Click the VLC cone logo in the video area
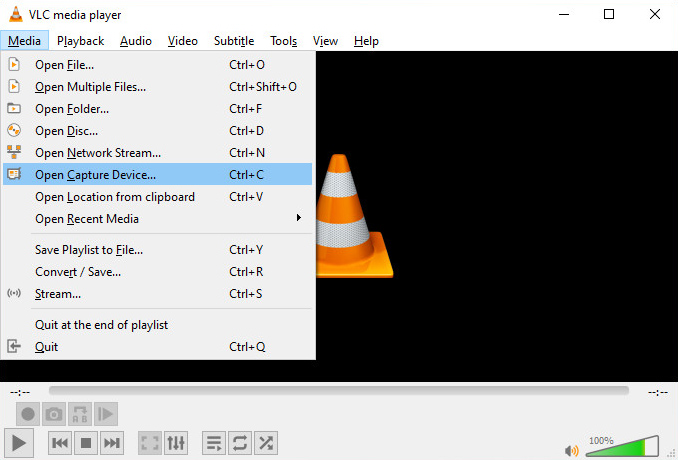 coord(355,216)
